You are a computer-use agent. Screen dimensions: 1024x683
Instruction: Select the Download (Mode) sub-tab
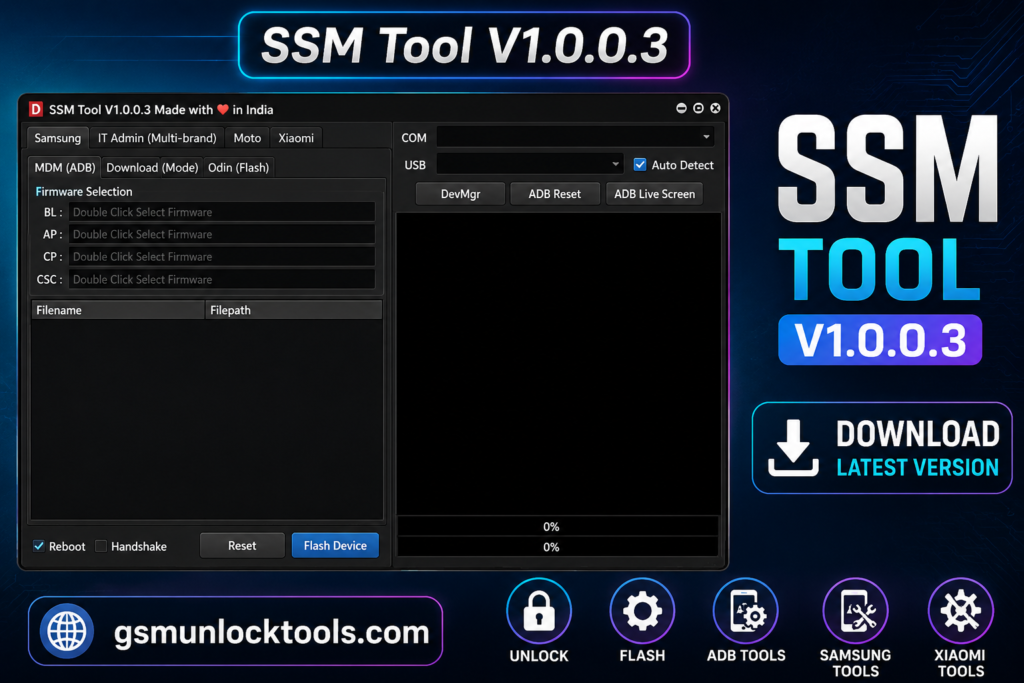[152, 167]
